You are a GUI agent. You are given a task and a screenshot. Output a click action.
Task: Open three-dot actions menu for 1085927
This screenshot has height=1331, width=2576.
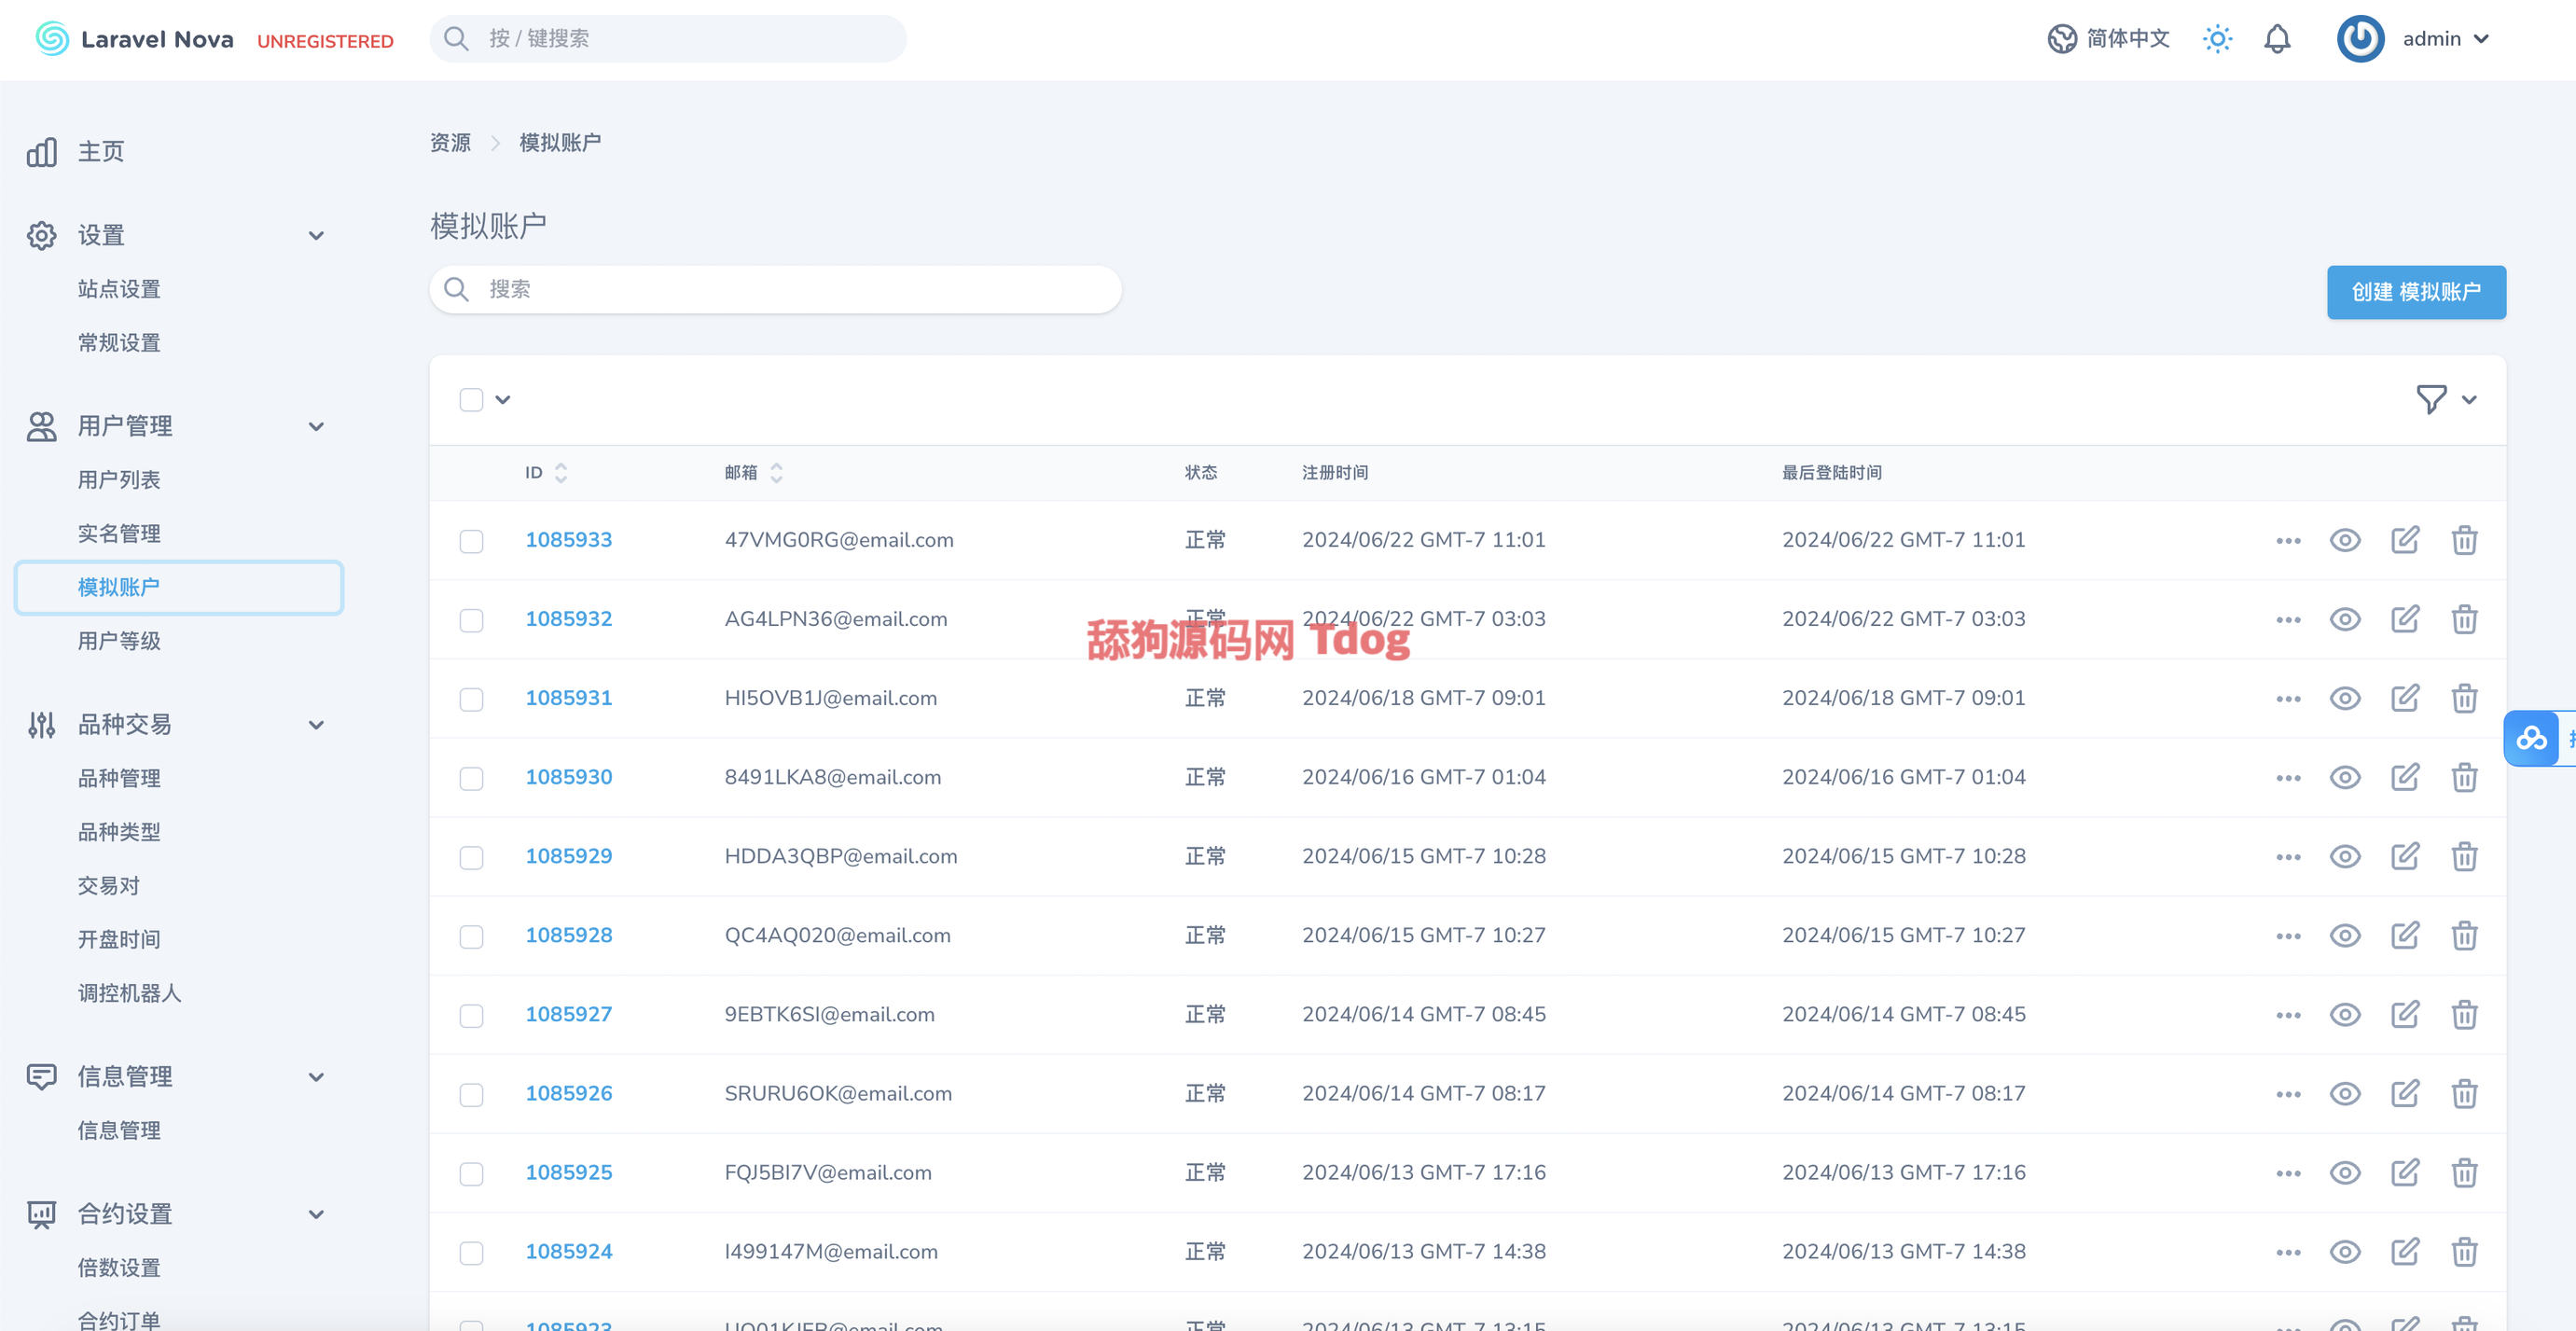(2287, 1015)
